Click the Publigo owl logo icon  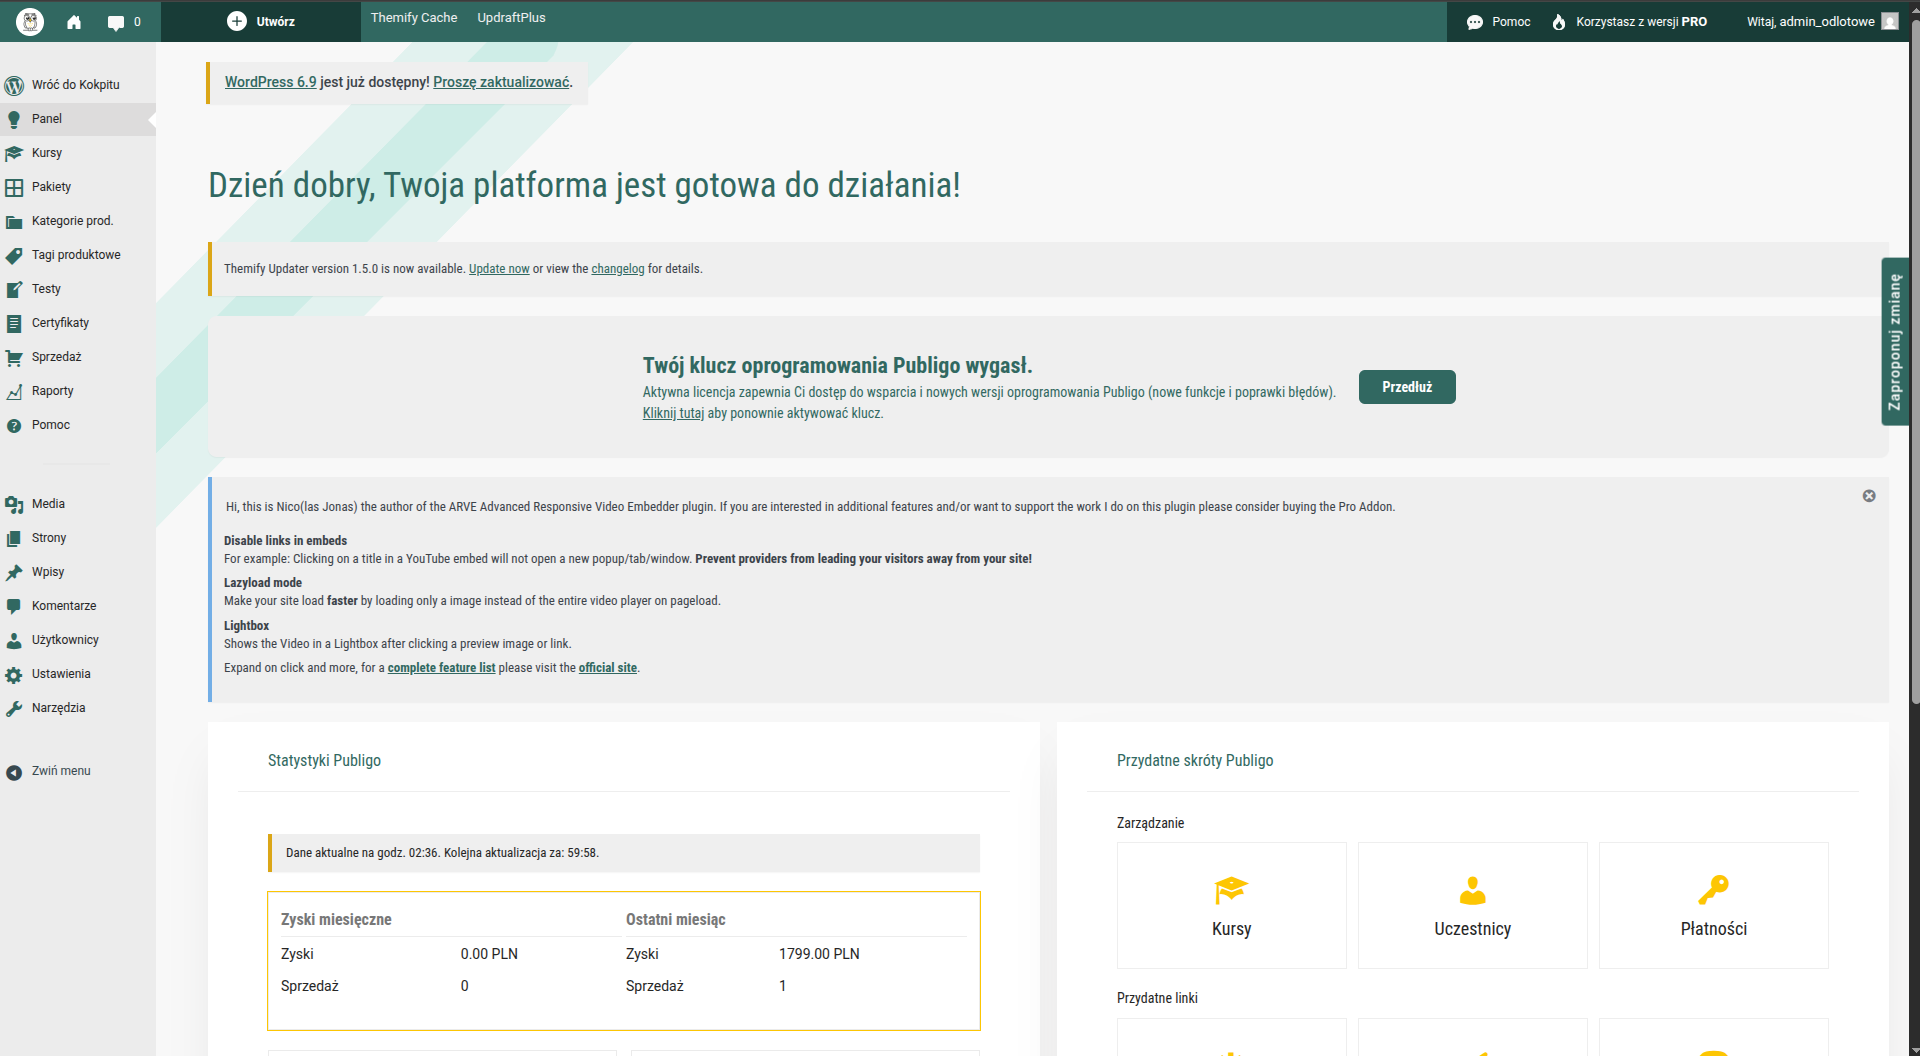30,21
